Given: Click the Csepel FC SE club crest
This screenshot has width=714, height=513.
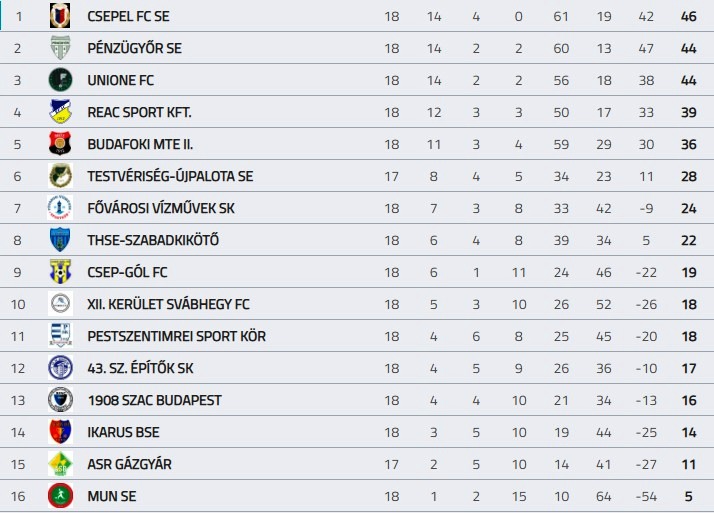Looking at the screenshot, I should [x=60, y=16].
